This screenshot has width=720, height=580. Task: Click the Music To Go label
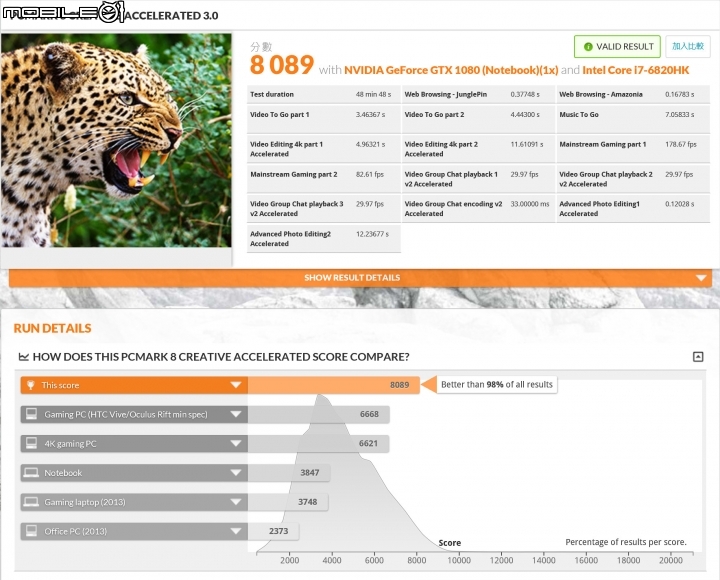click(x=579, y=114)
